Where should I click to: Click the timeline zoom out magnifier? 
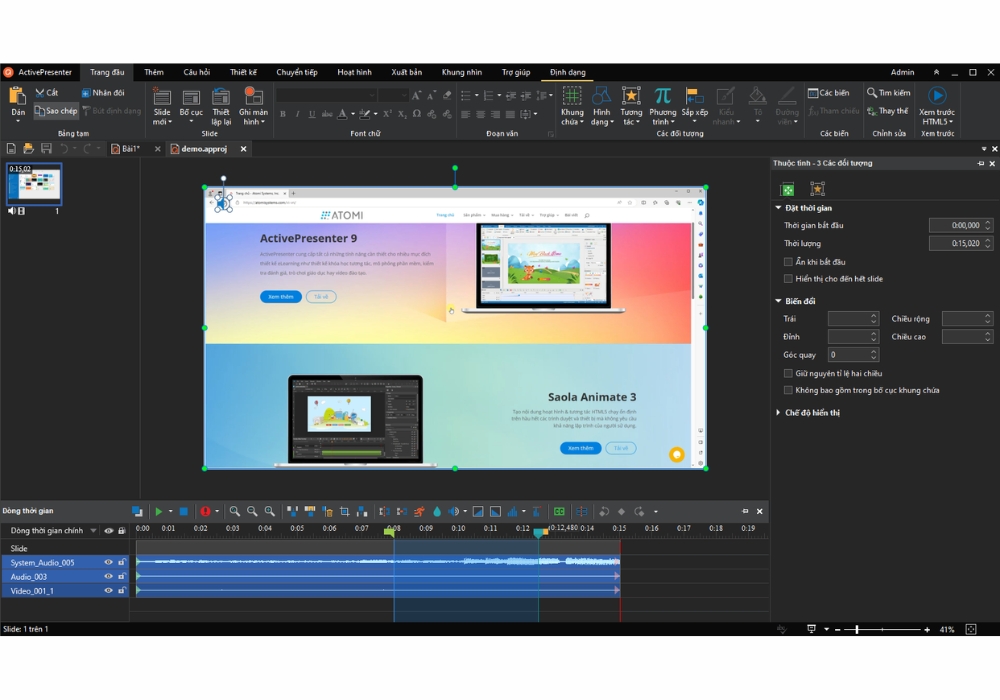(x=252, y=511)
